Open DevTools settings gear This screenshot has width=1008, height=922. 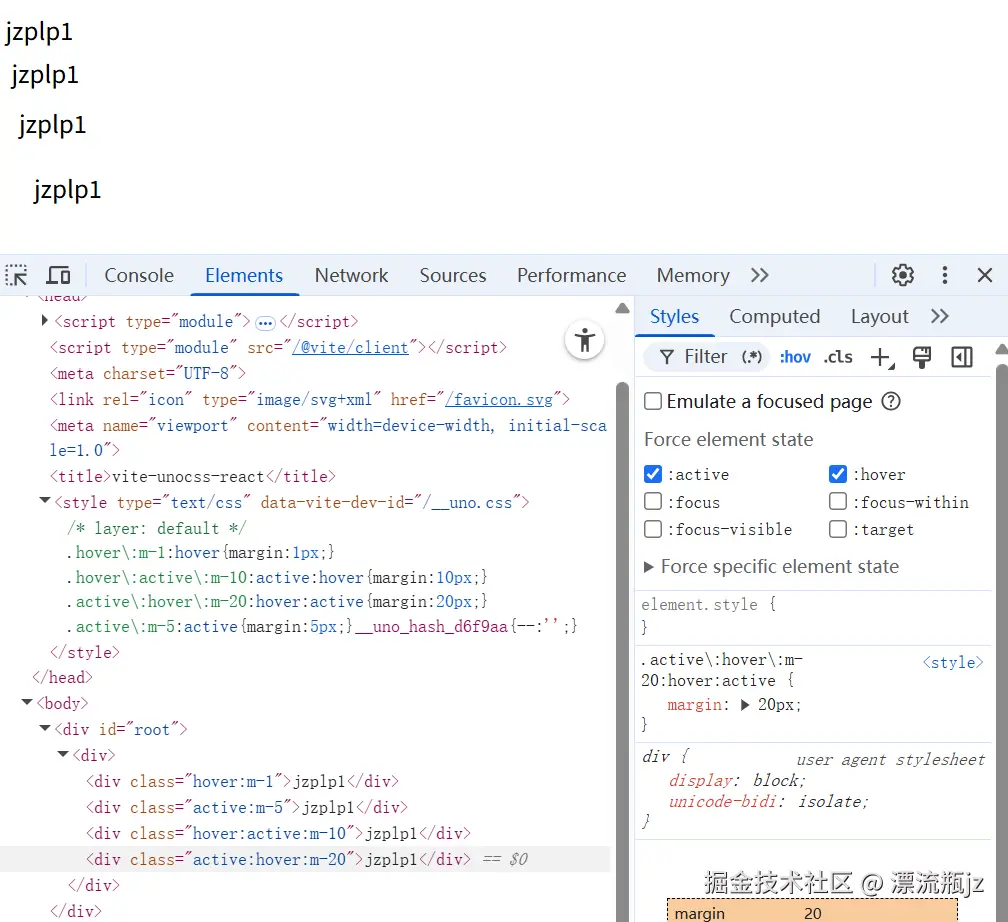(903, 275)
